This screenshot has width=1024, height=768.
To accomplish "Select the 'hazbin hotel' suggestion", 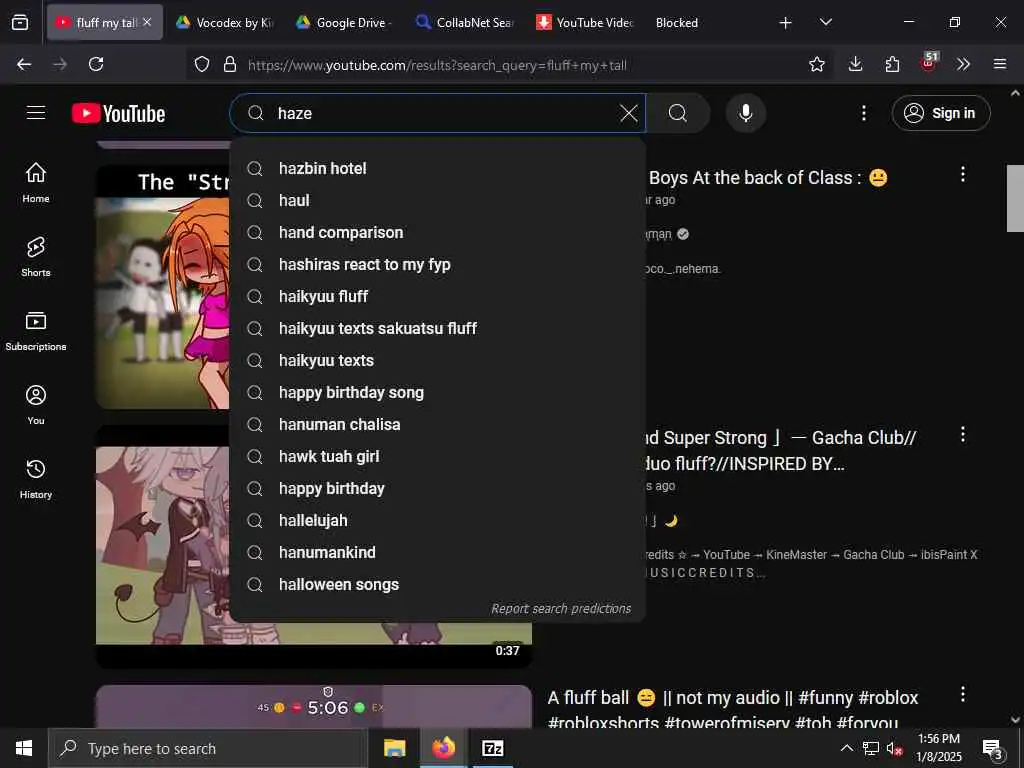I will tap(438, 168).
